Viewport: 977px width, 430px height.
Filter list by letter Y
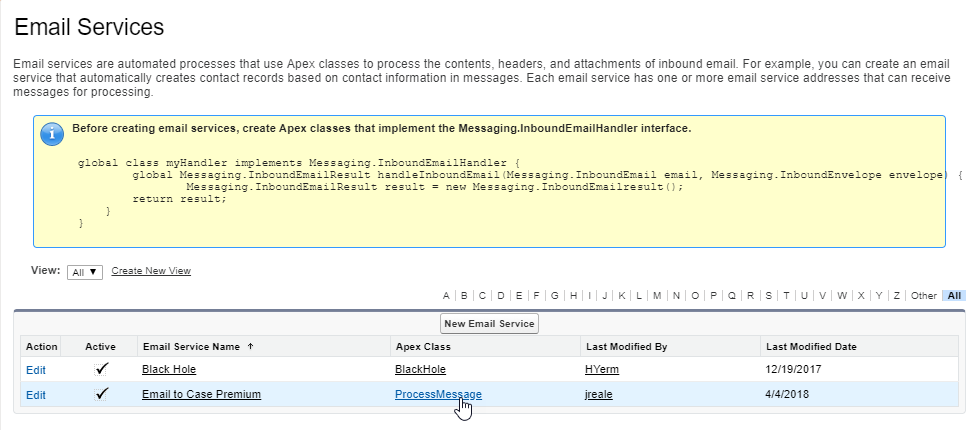pos(879,296)
